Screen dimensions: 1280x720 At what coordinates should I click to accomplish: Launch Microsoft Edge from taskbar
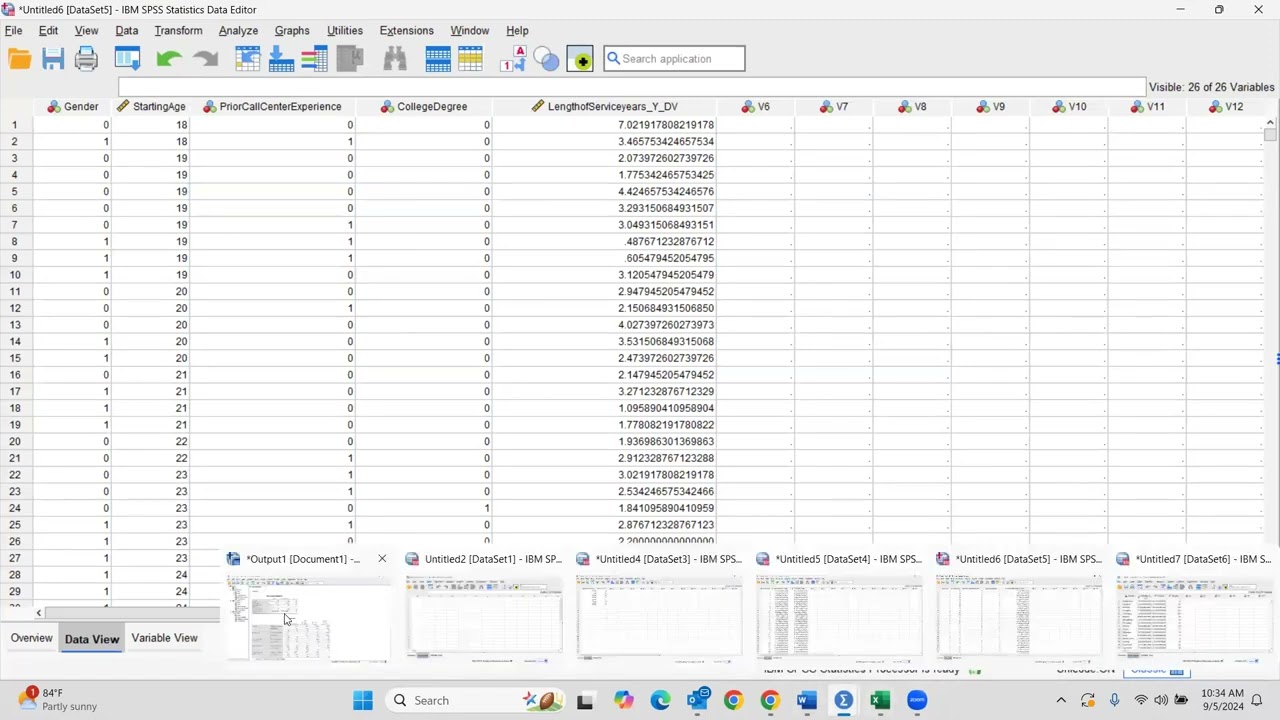tap(660, 700)
